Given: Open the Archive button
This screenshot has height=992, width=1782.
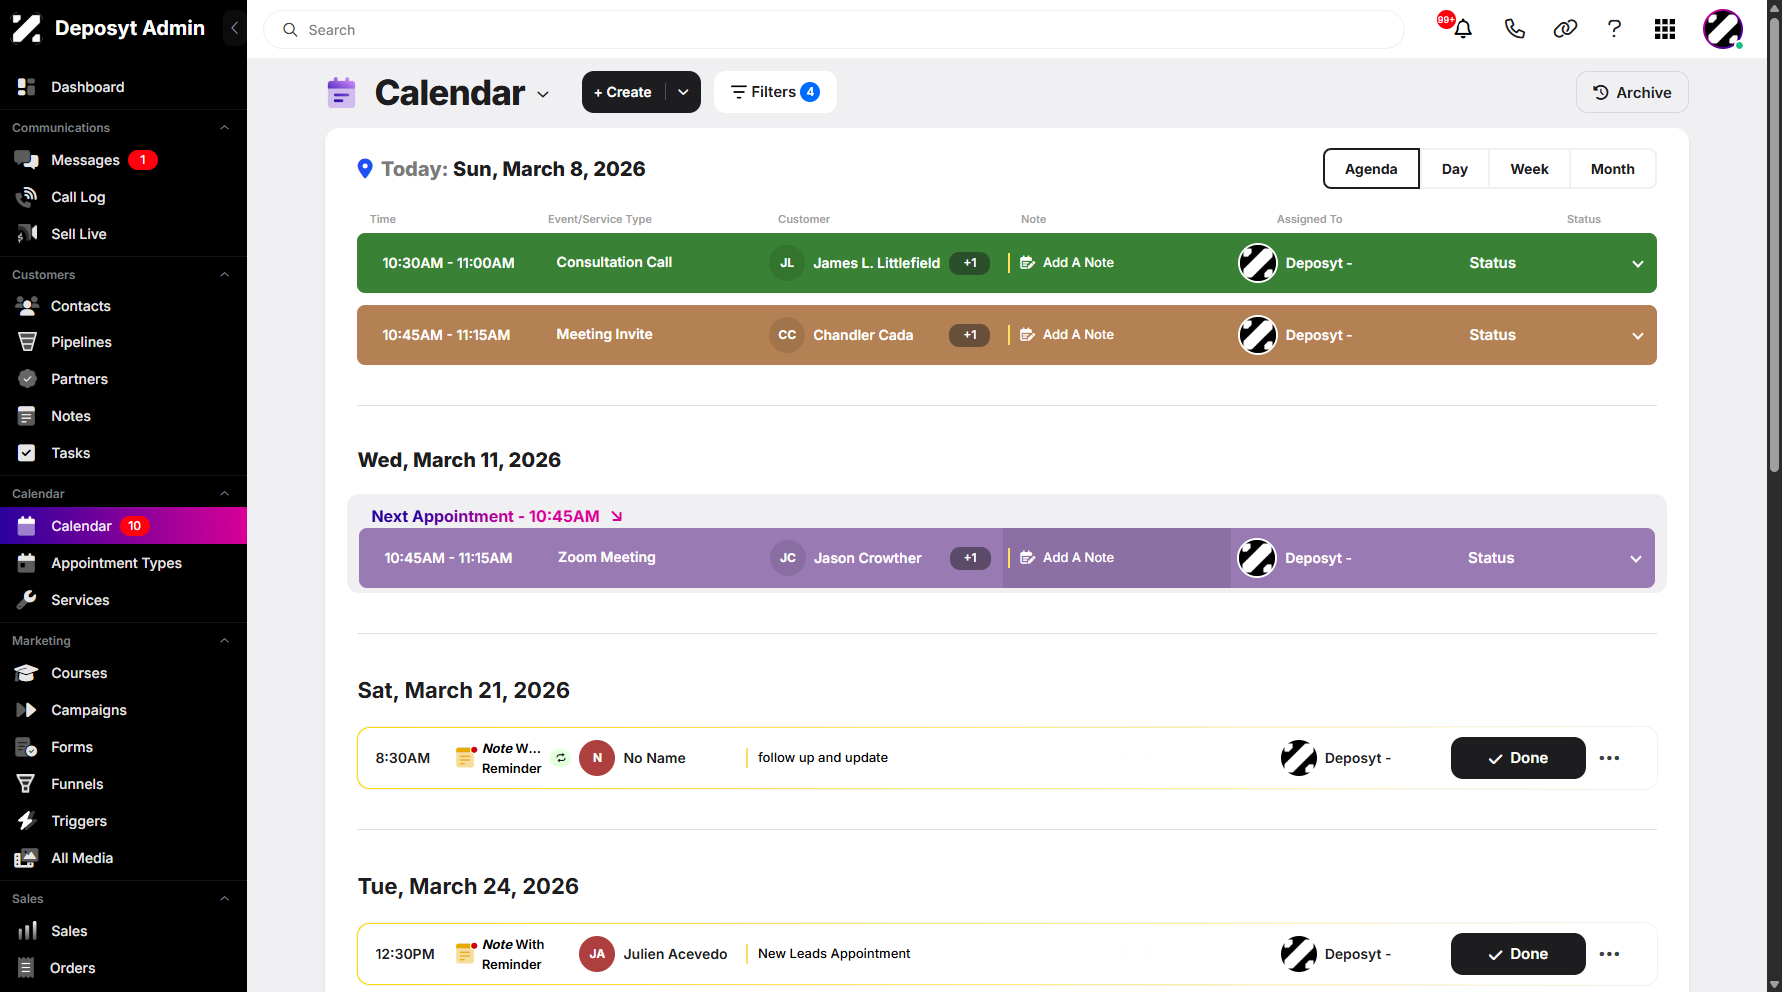Looking at the screenshot, I should pos(1632,92).
